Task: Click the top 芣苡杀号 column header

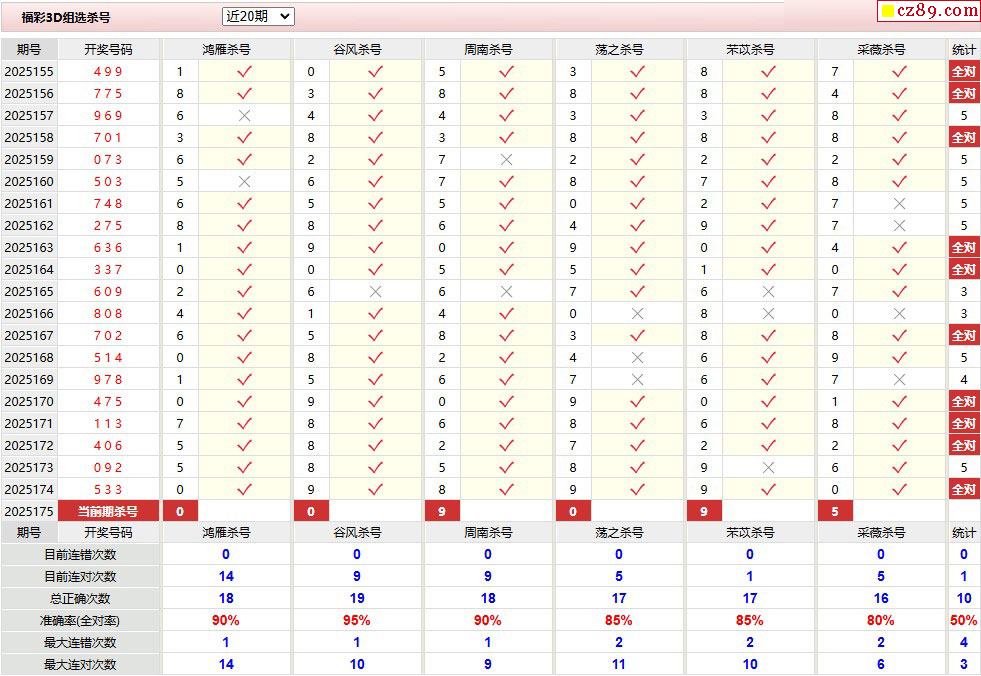Action: pos(750,49)
